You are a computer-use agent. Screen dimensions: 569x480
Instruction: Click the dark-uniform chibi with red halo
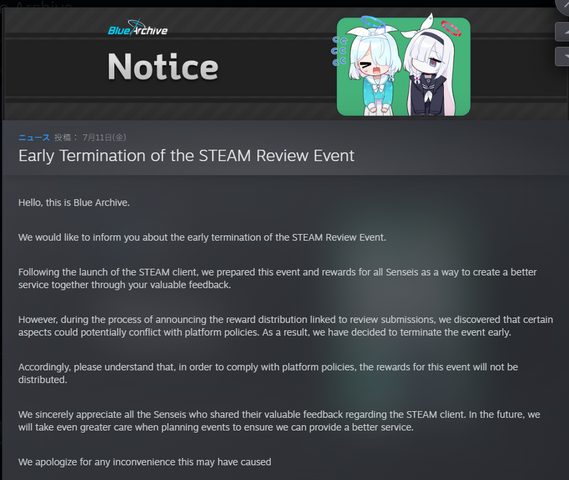click(432, 67)
